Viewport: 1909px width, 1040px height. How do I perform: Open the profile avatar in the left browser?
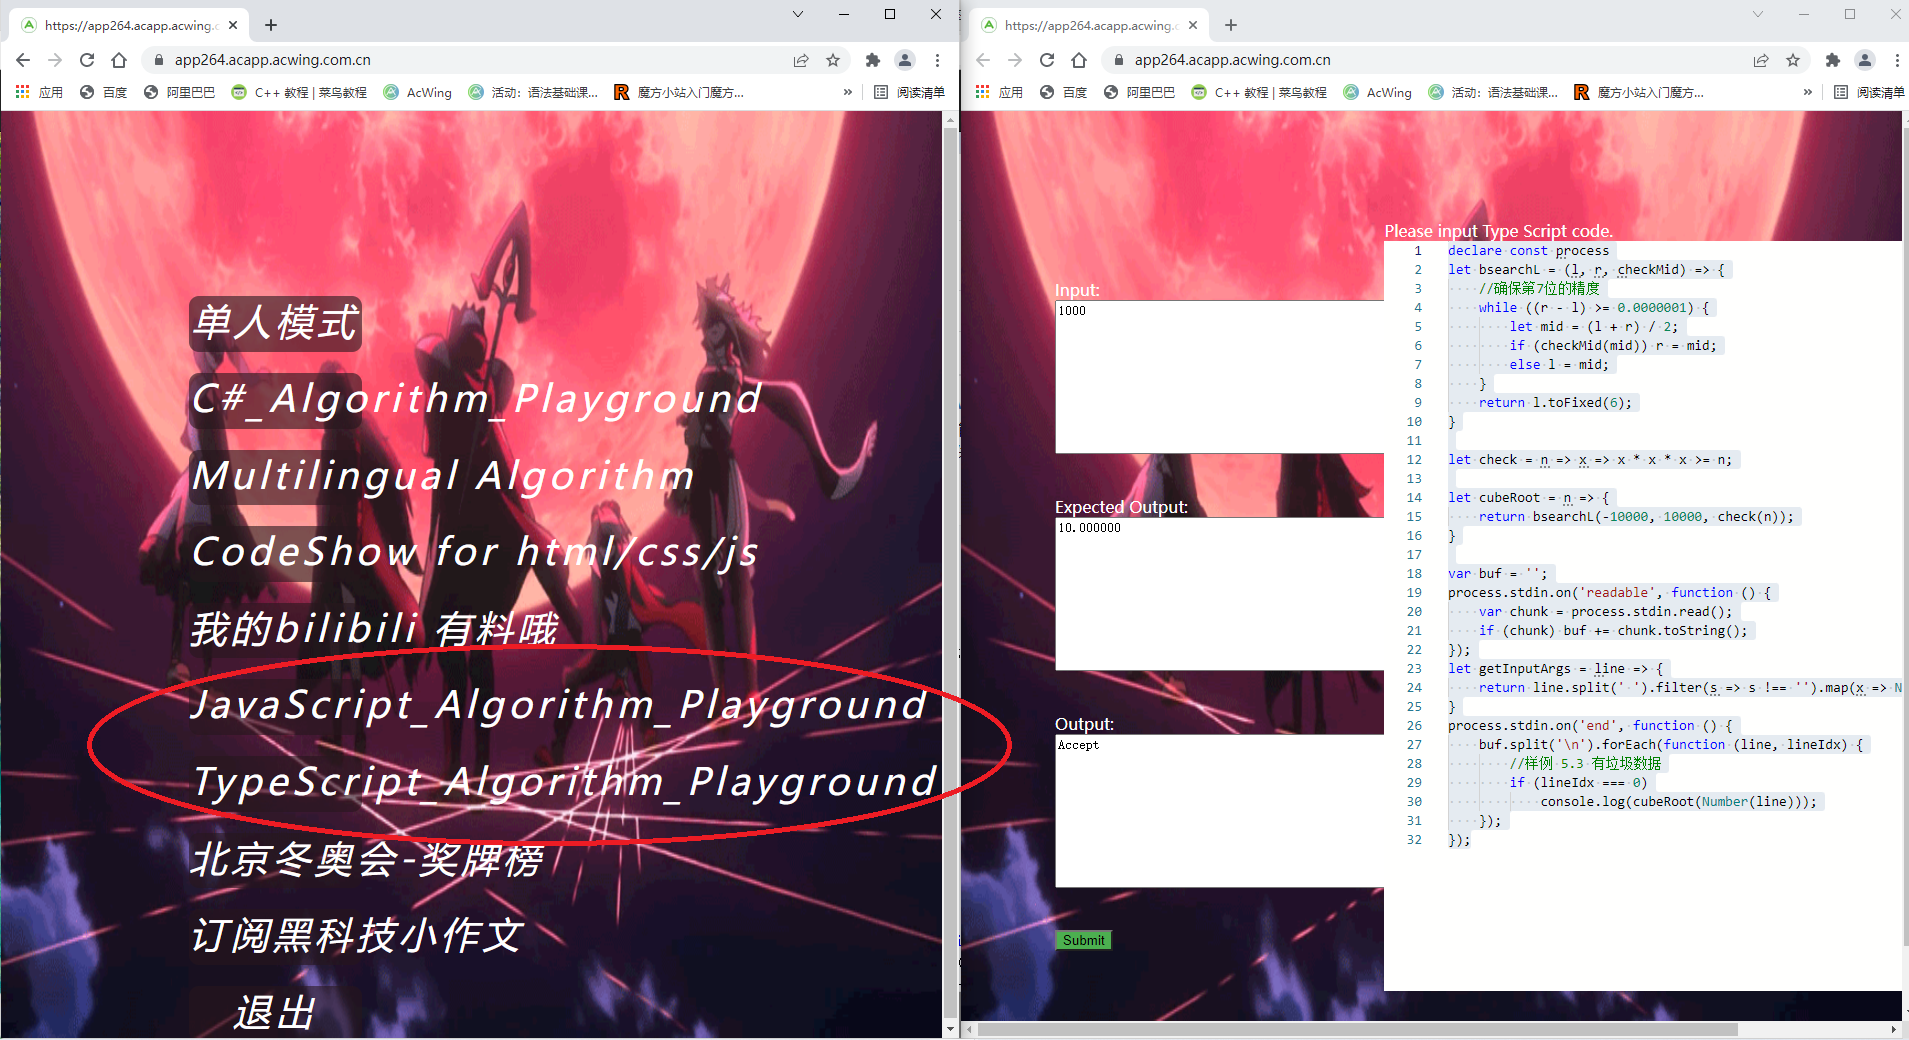[x=905, y=60]
